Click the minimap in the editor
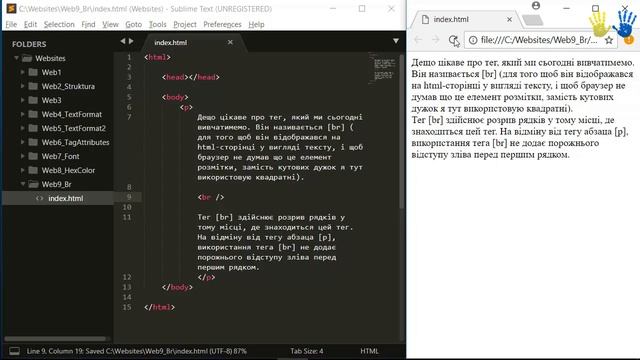Viewport: 640px width, 360px height. point(384,69)
